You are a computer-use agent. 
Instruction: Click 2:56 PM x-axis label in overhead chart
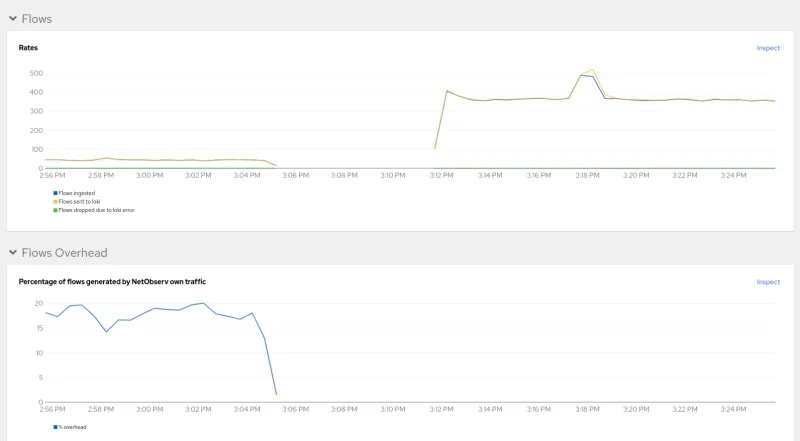(53, 409)
